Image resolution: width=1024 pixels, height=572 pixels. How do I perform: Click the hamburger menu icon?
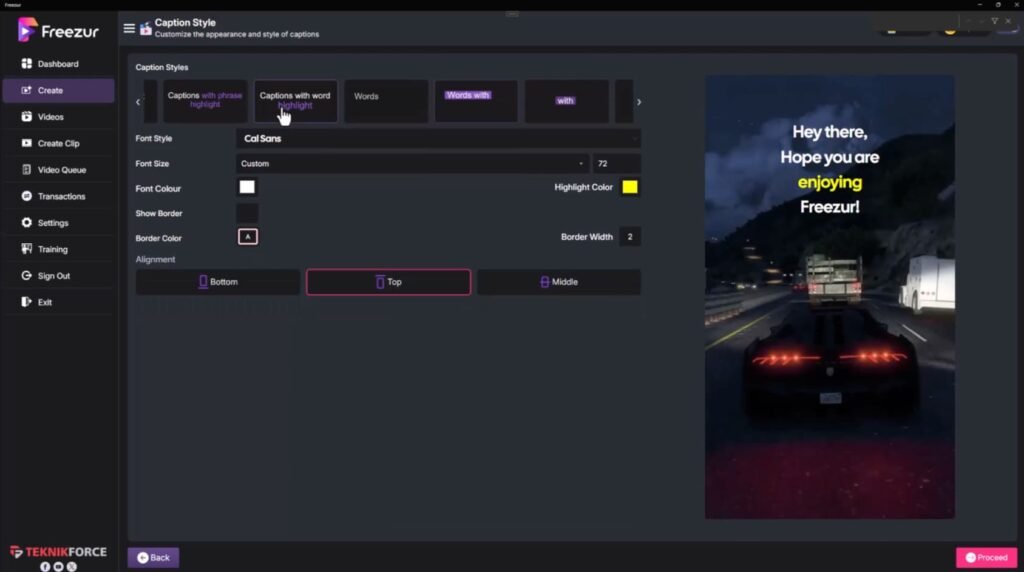129,28
